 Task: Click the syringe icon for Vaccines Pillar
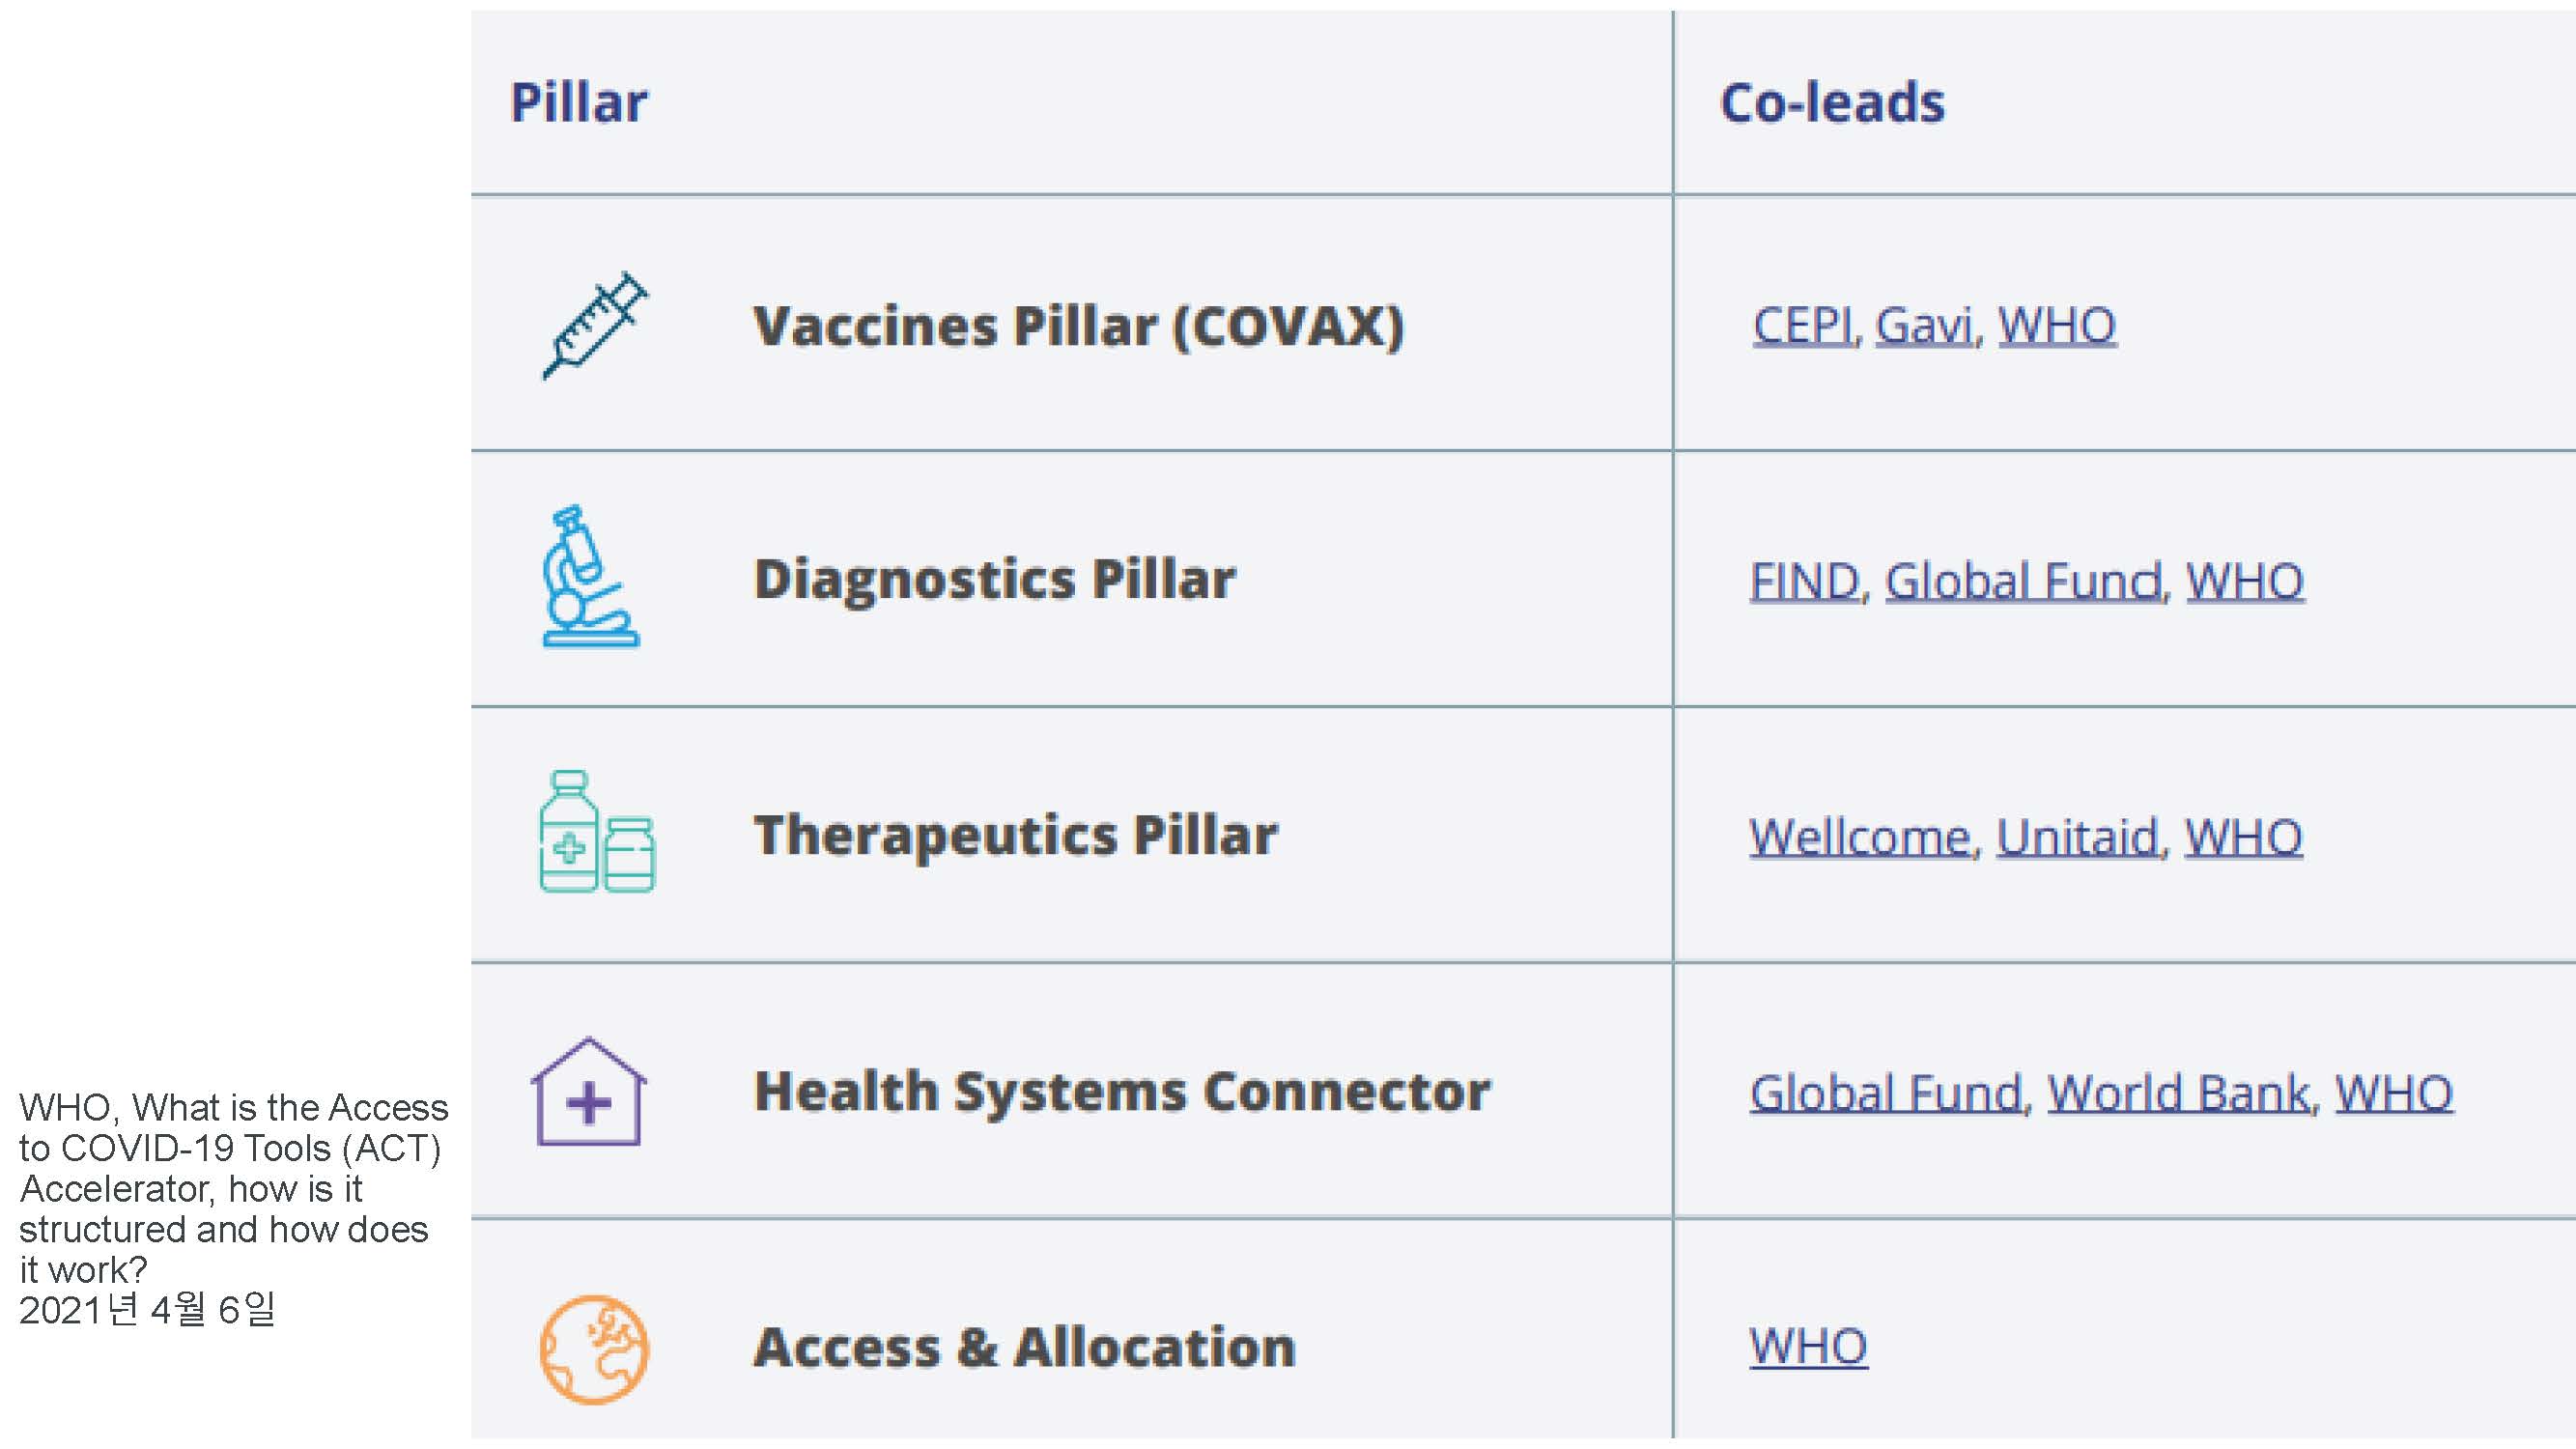point(595,325)
